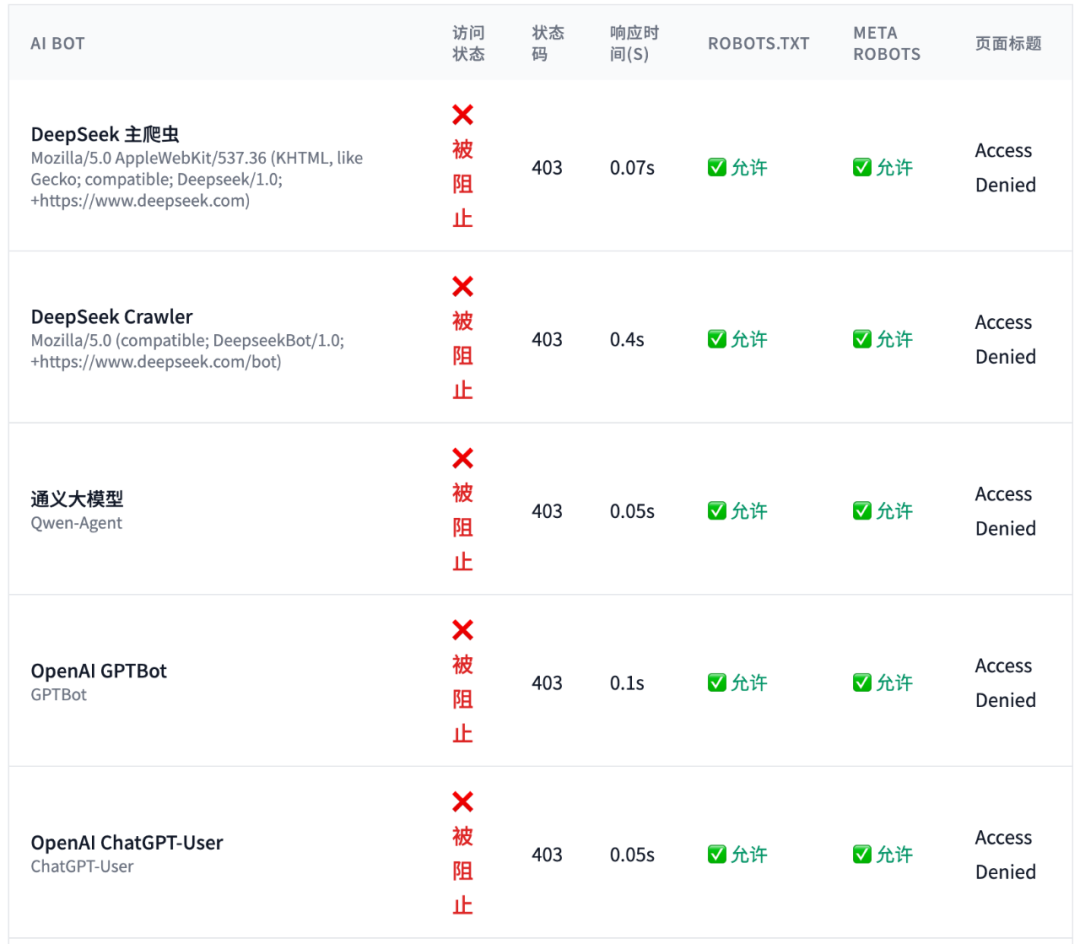Click the AI BOT column header

coord(58,44)
